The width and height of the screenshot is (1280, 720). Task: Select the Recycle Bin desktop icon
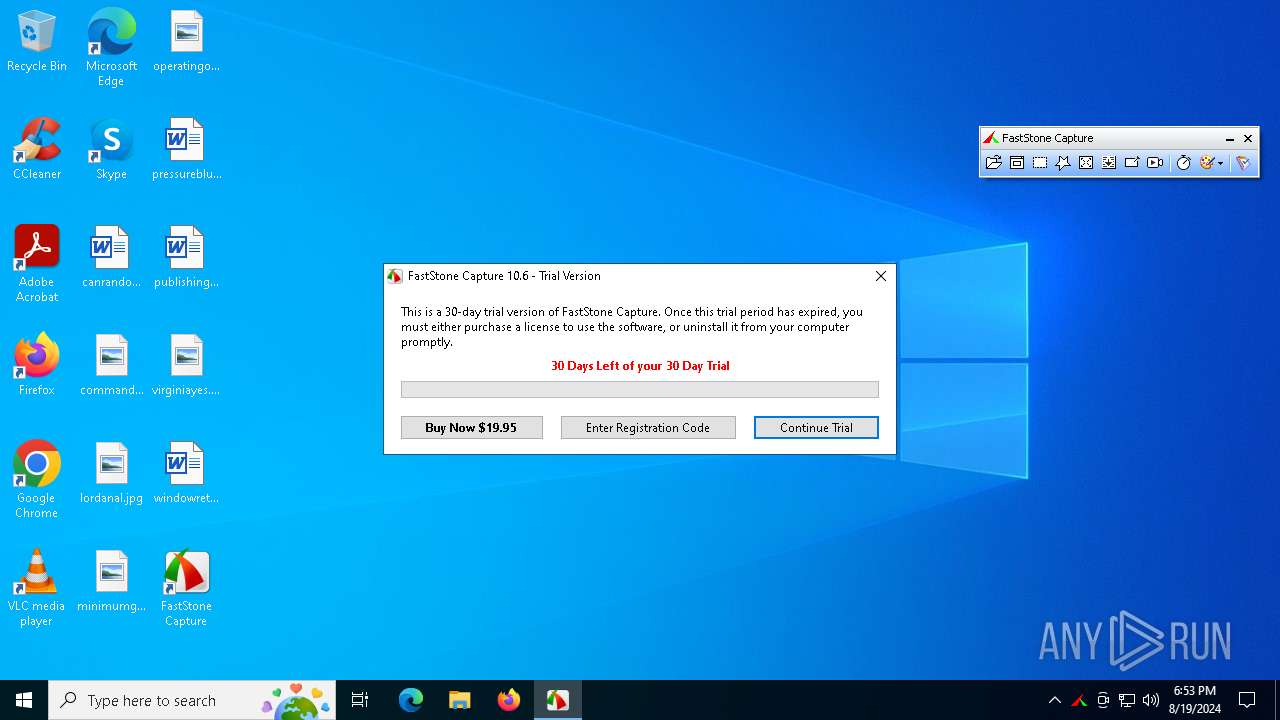tap(37, 42)
